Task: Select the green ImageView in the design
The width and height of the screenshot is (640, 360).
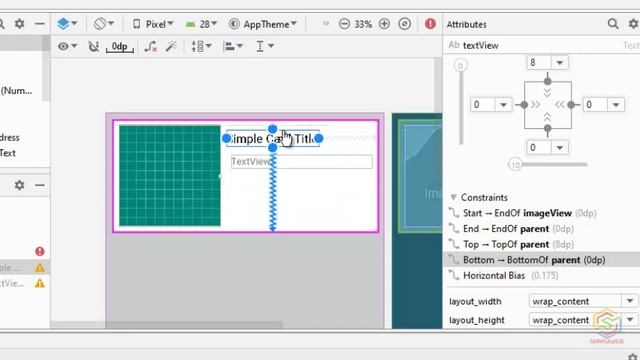Action: click(x=170, y=176)
